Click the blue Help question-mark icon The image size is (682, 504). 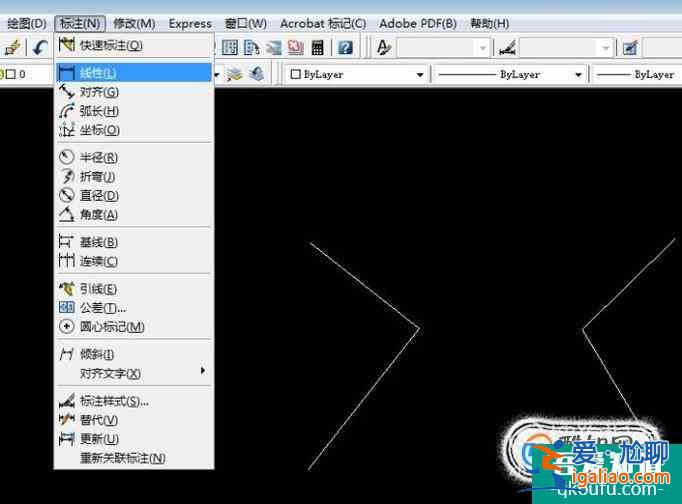point(345,47)
